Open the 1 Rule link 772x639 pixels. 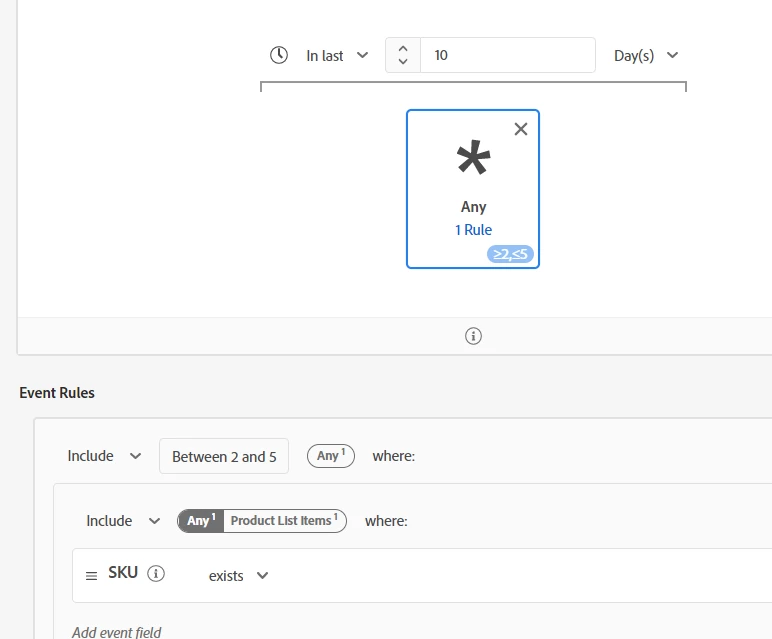[473, 230]
